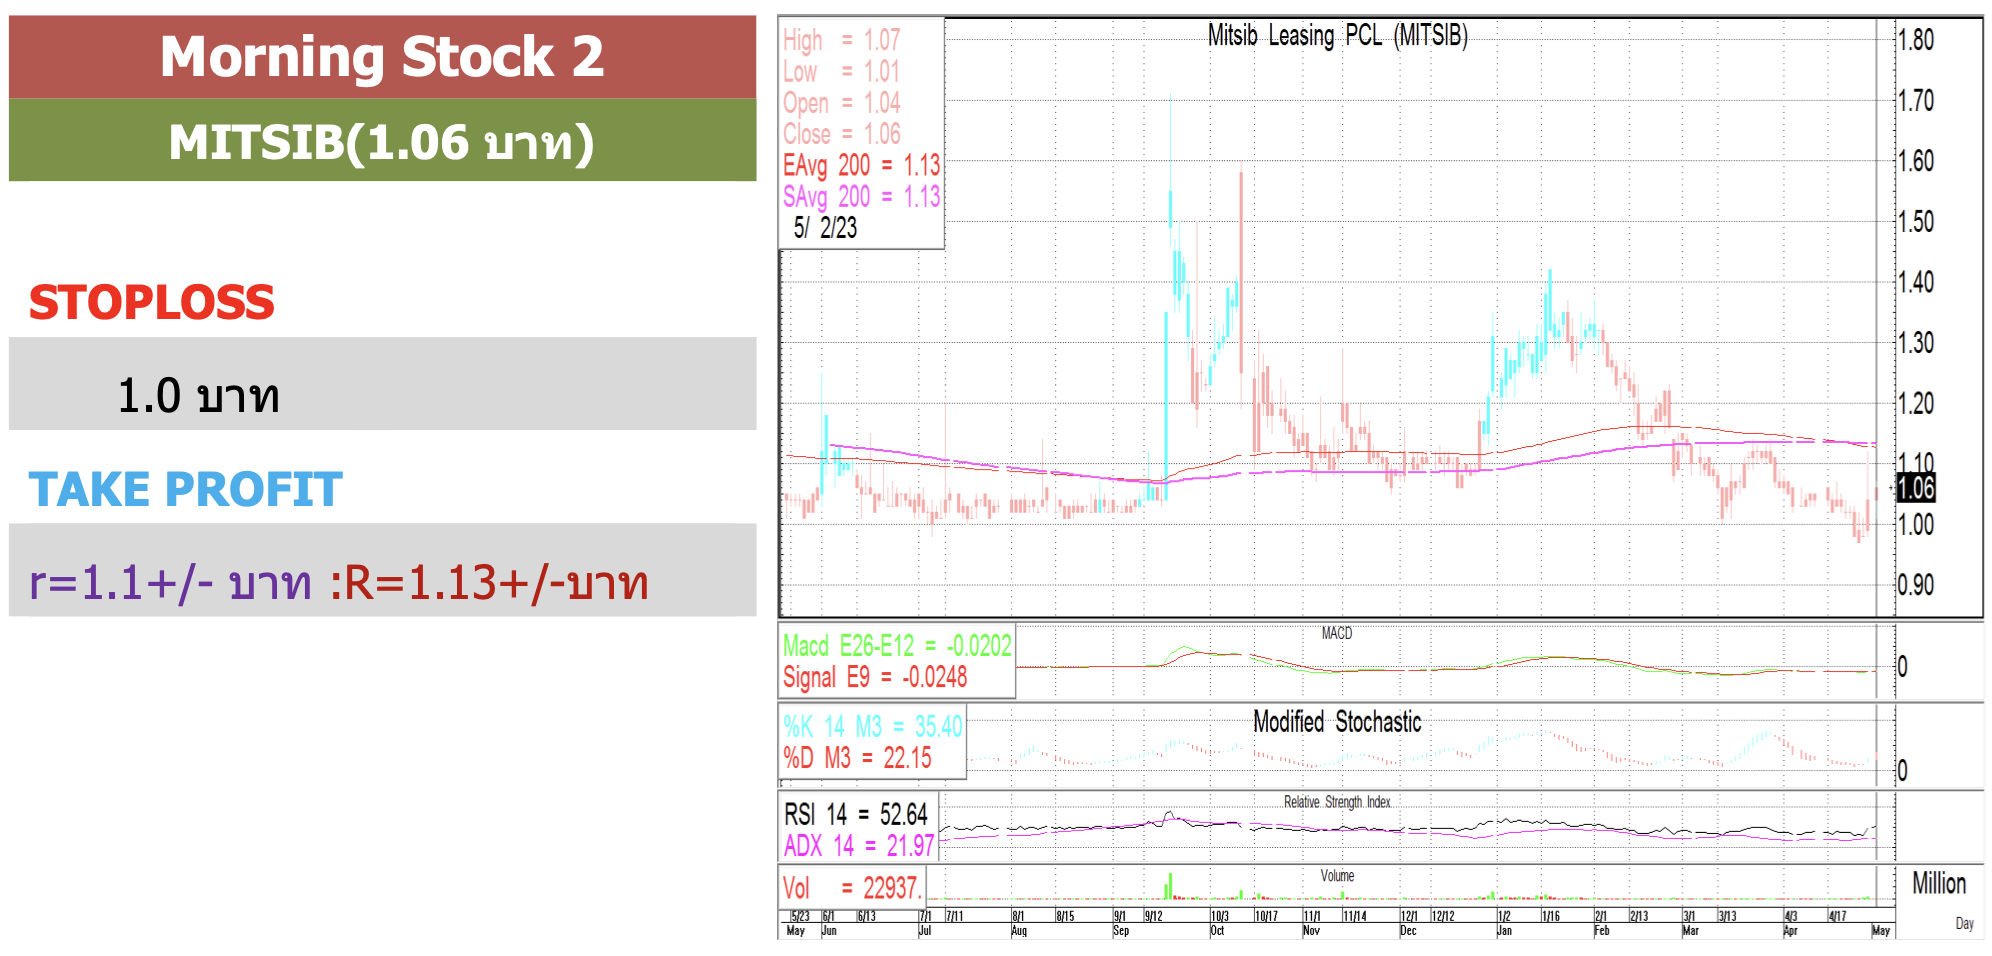The width and height of the screenshot is (1992, 956).
Task: Click the Relative Strength Index panel title
Action: coord(1337,802)
